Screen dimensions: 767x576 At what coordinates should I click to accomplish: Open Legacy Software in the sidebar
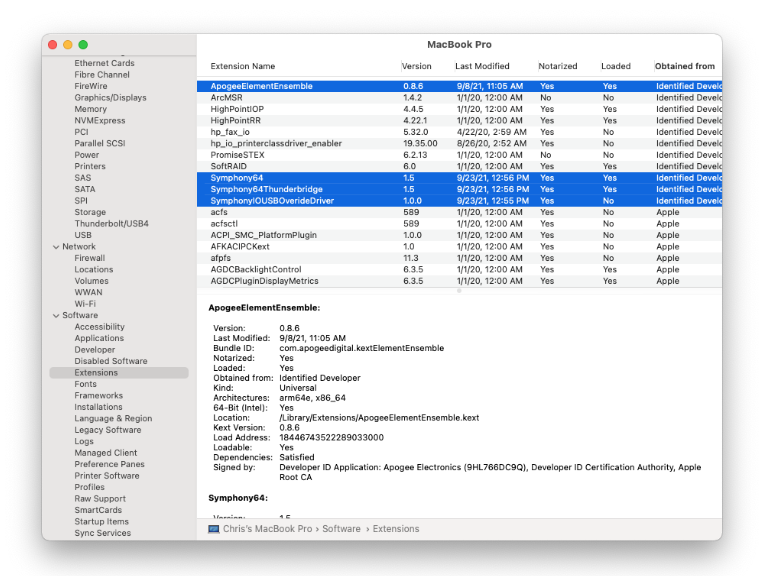coord(108,430)
